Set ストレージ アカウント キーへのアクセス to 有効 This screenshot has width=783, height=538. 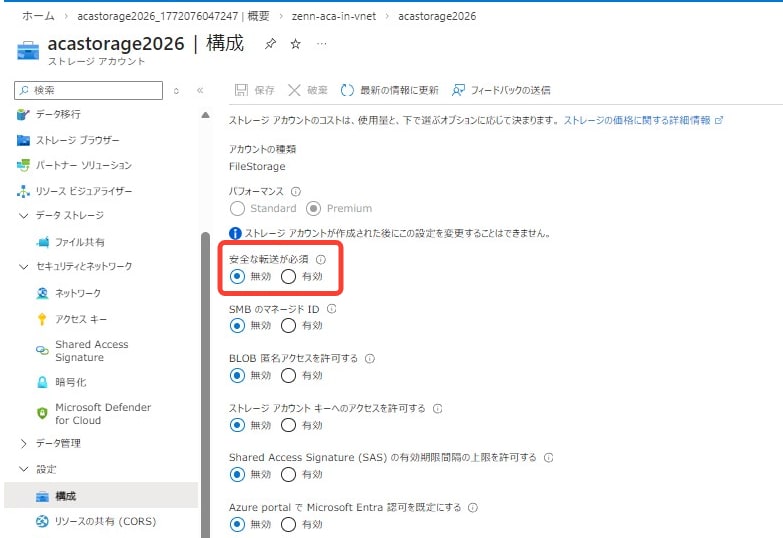(x=288, y=425)
